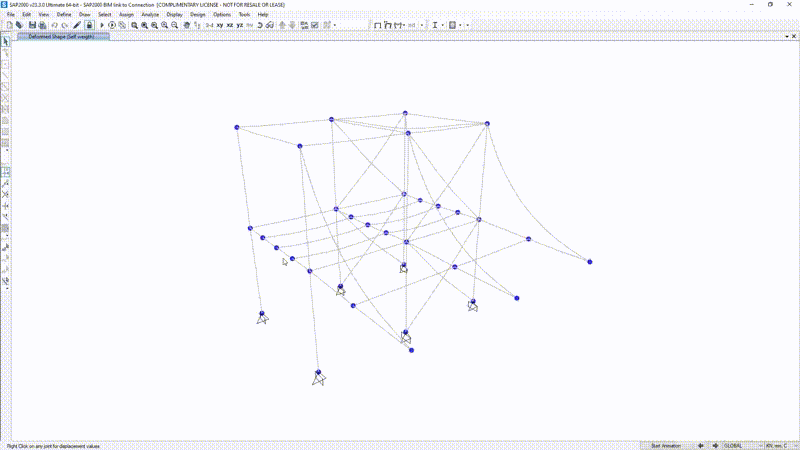This screenshot has height=450, width=800.
Task: Open the Assign menu
Action: tap(126, 15)
